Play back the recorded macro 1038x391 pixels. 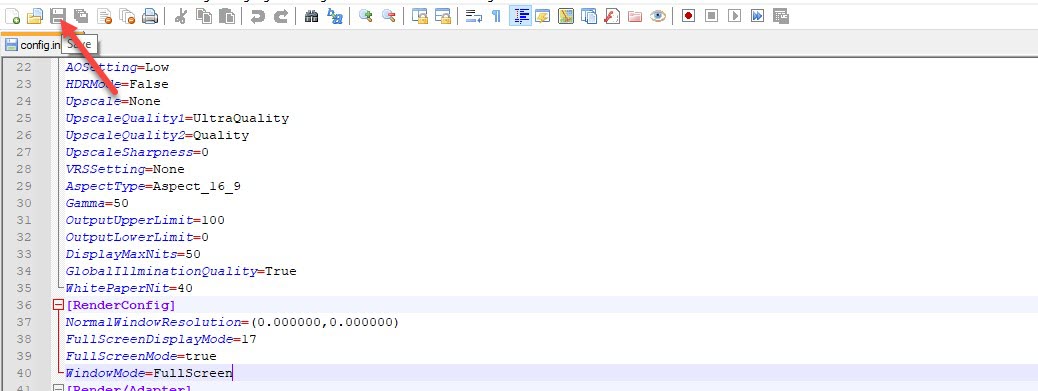(x=734, y=16)
